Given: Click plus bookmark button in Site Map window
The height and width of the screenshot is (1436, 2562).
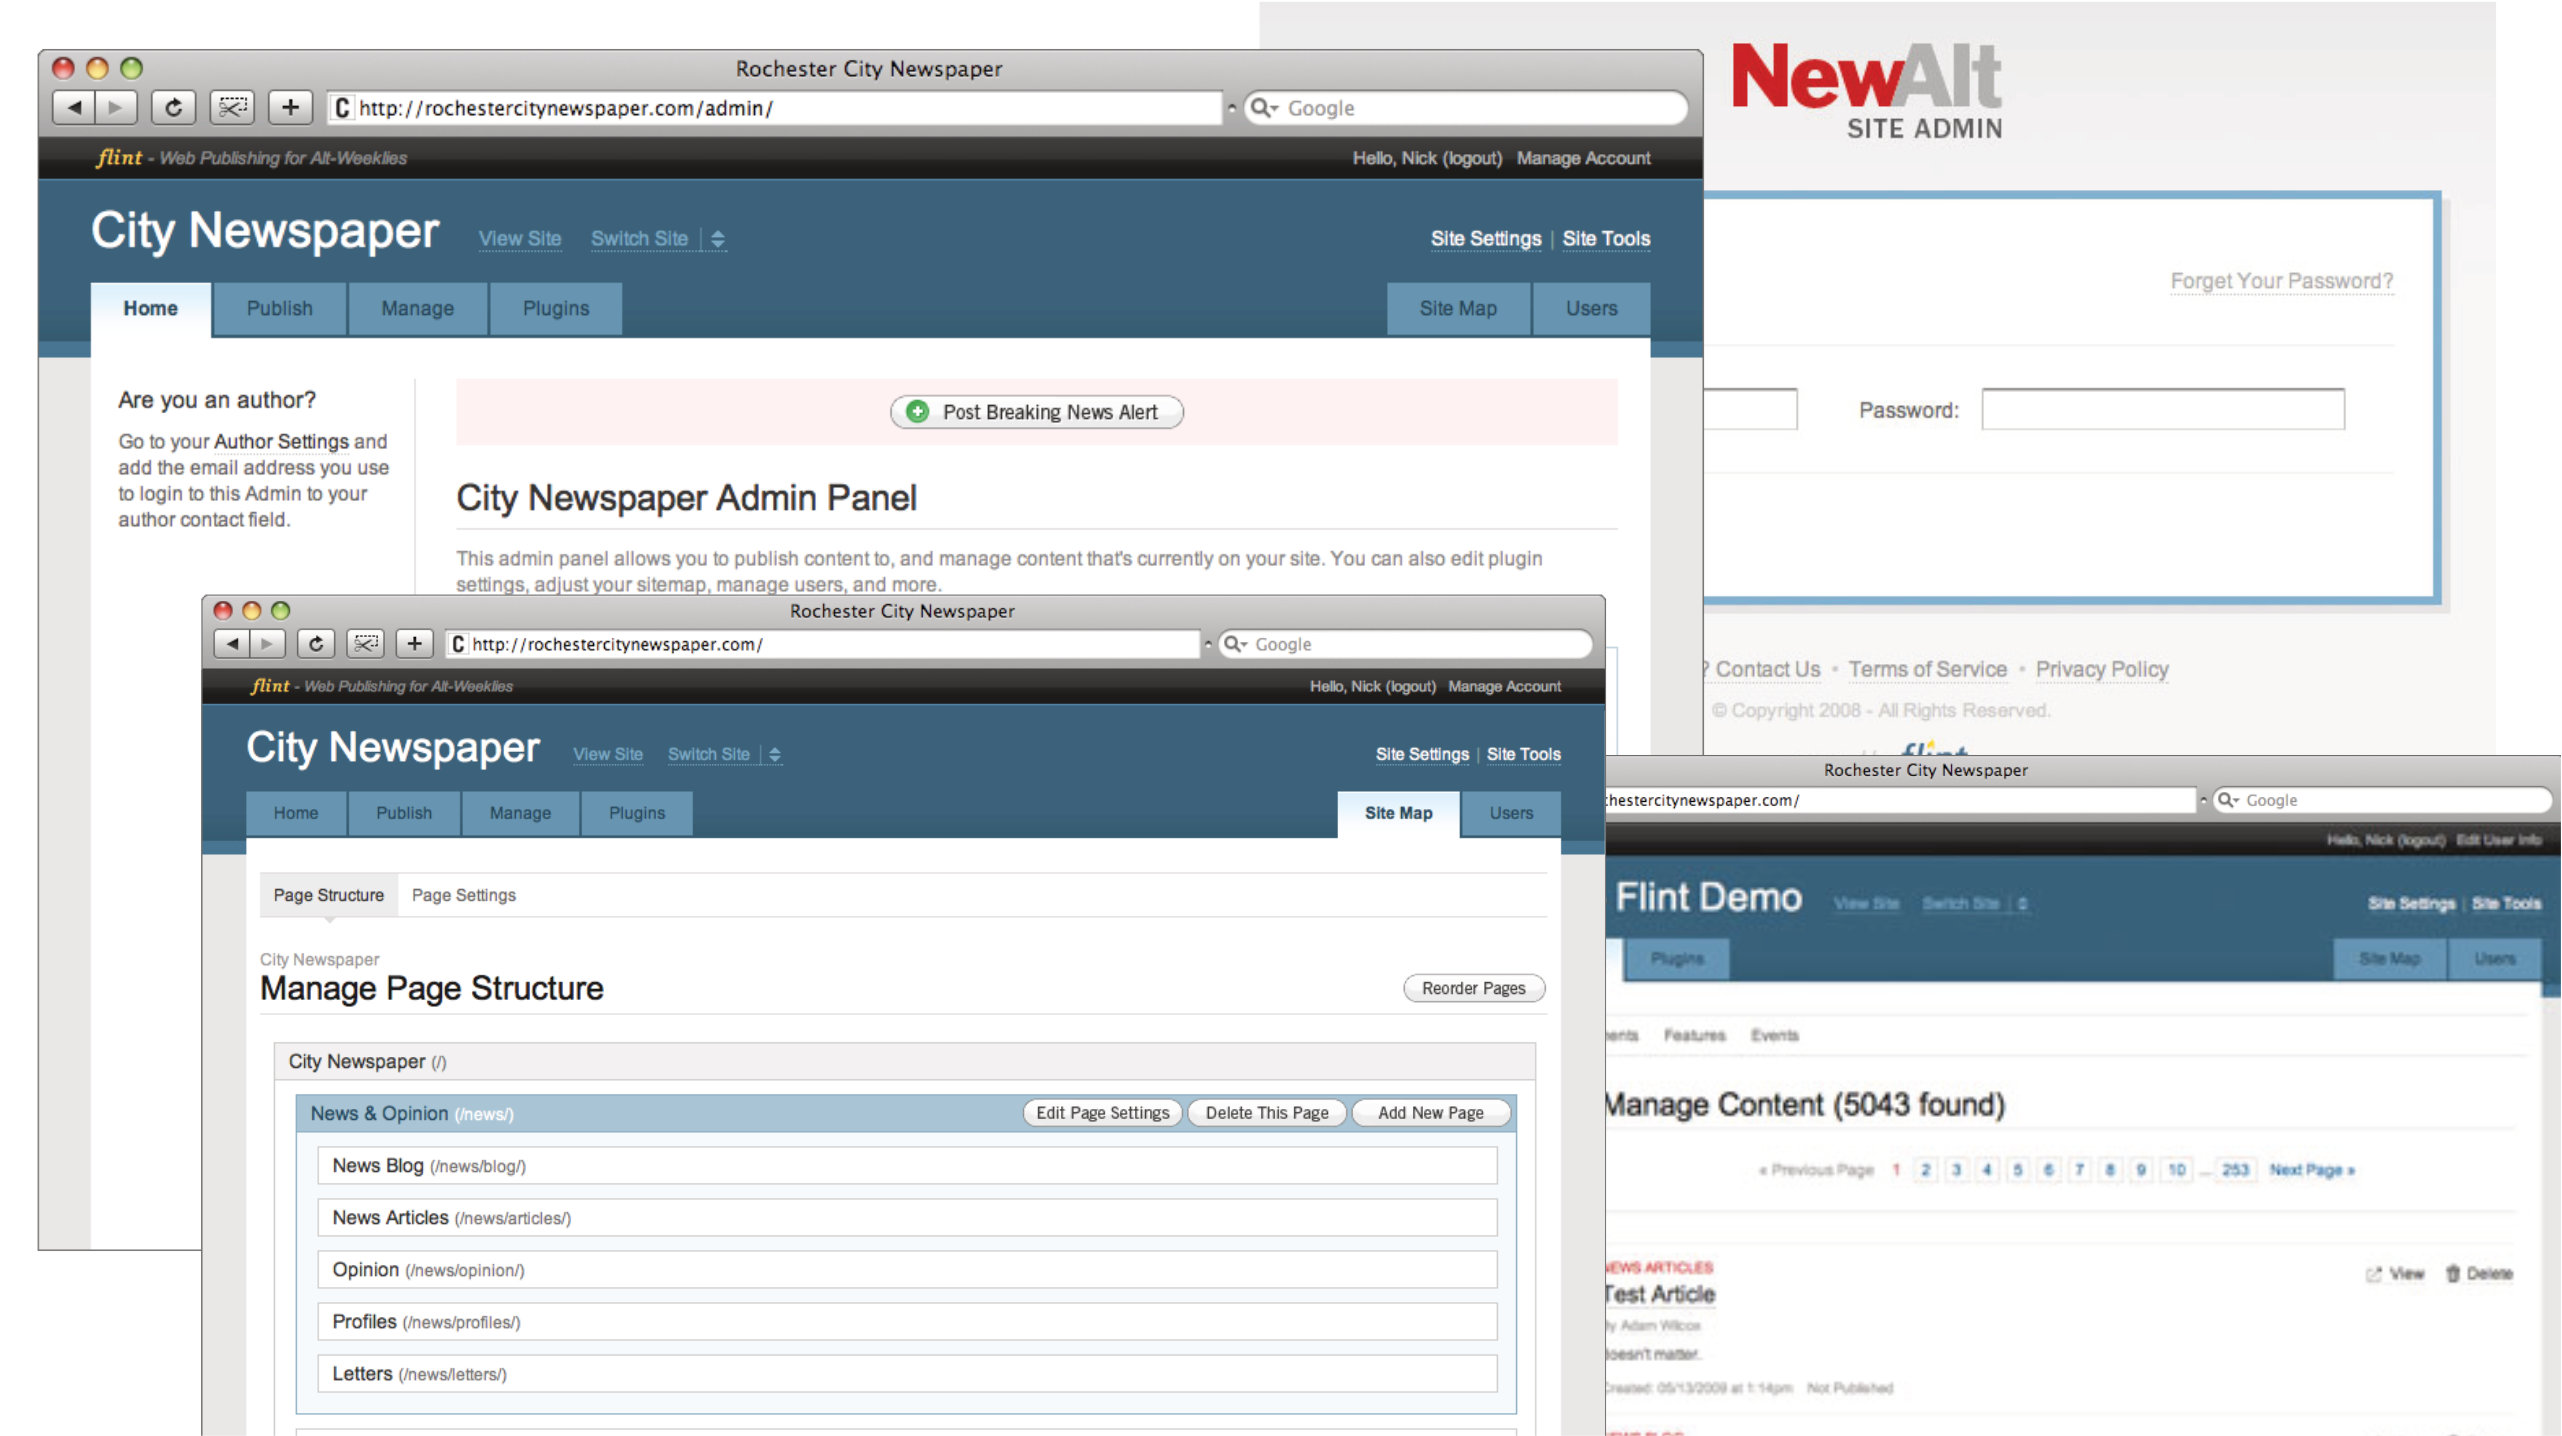Looking at the screenshot, I should 414,644.
